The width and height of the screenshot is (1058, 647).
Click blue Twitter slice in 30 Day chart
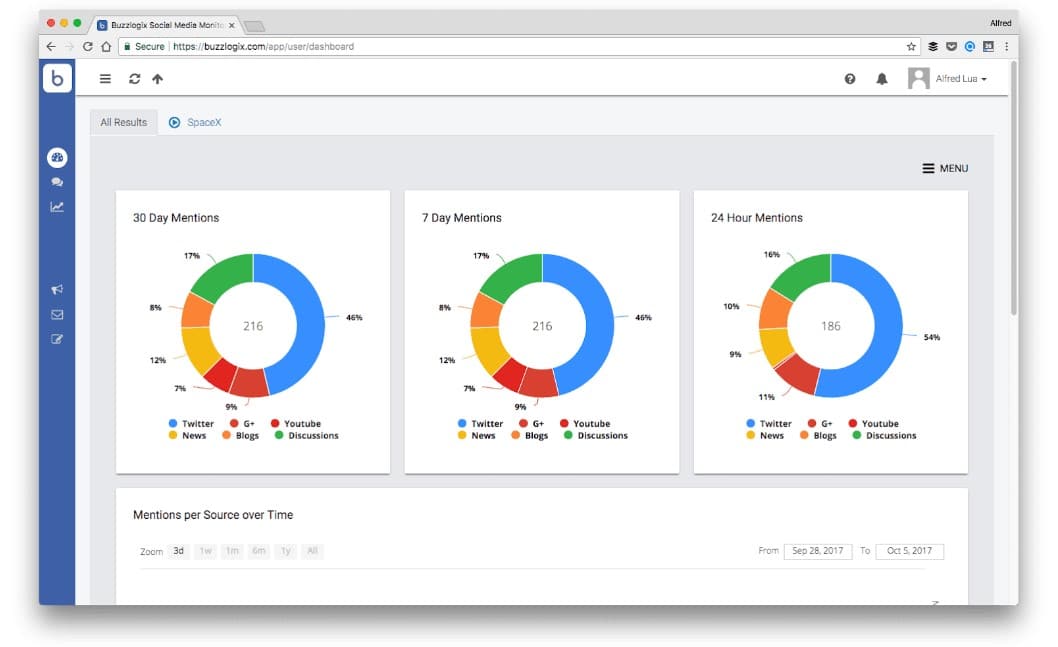point(308,317)
